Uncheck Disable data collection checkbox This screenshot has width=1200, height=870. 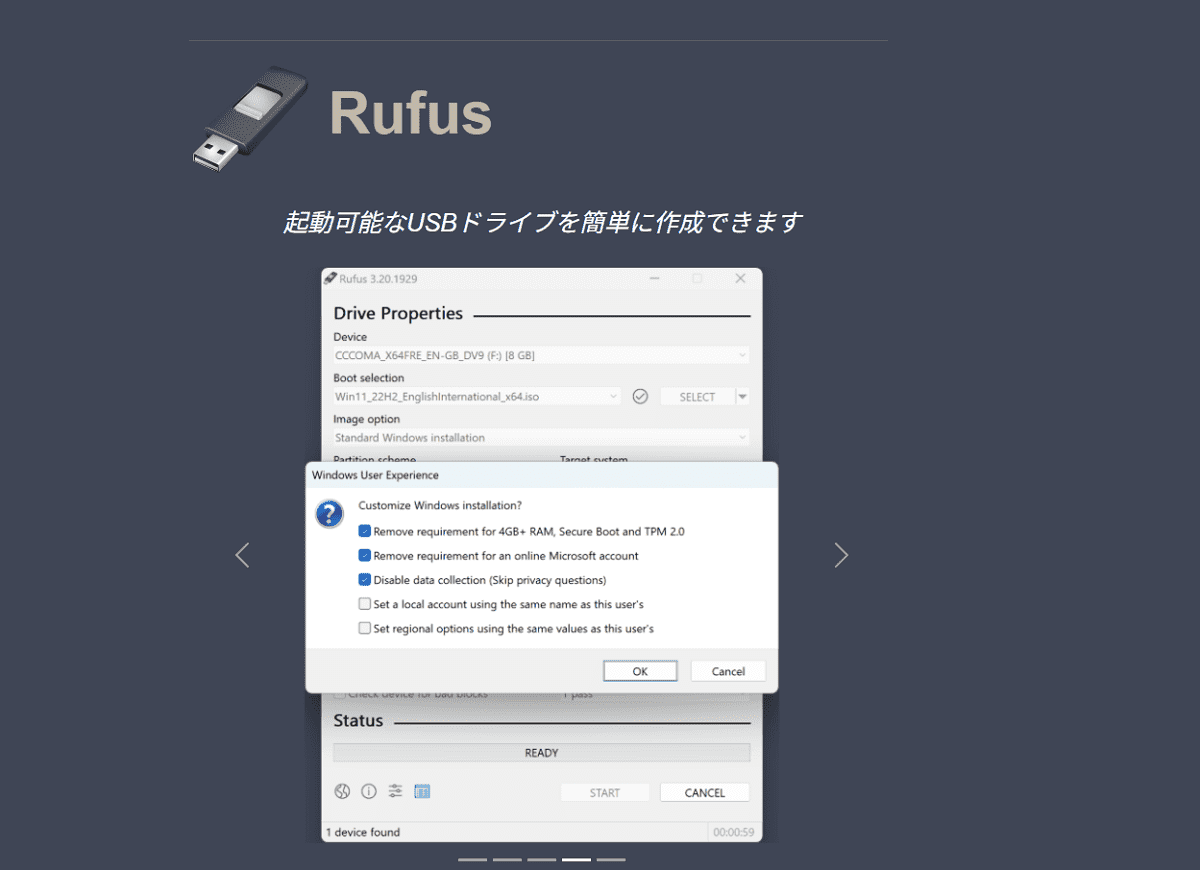(365, 579)
